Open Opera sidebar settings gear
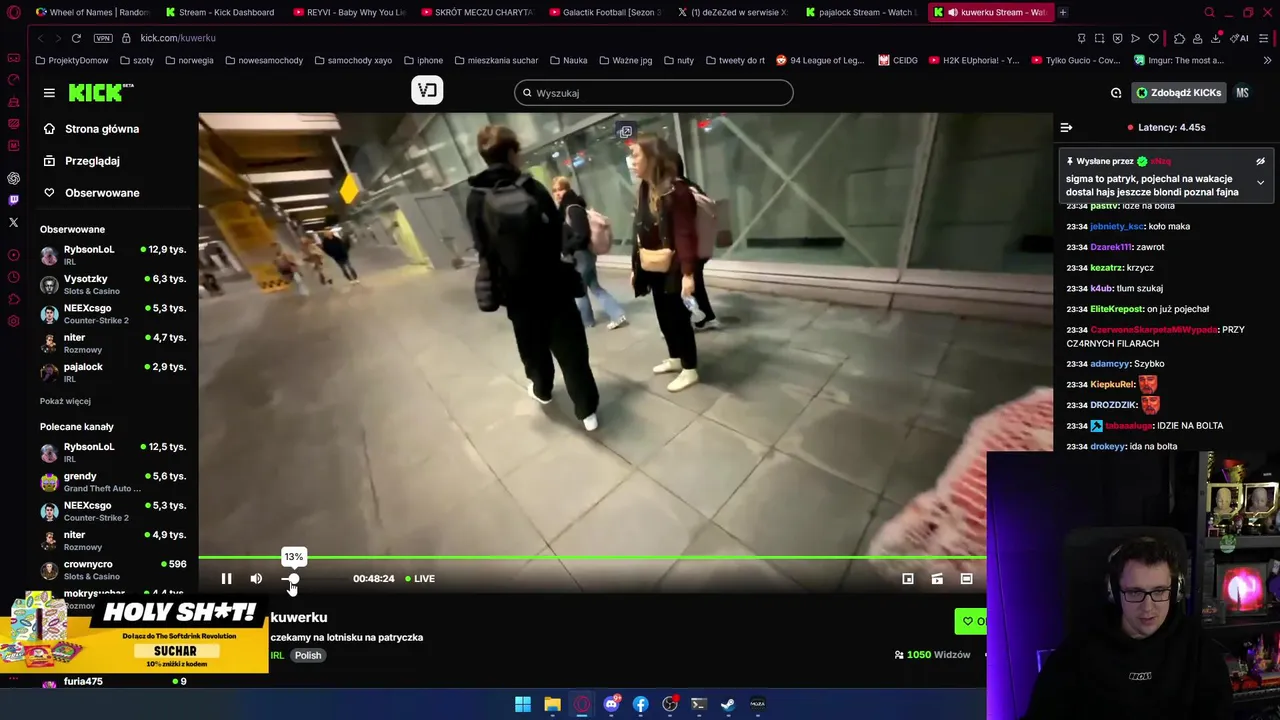1280x720 pixels. 13,321
